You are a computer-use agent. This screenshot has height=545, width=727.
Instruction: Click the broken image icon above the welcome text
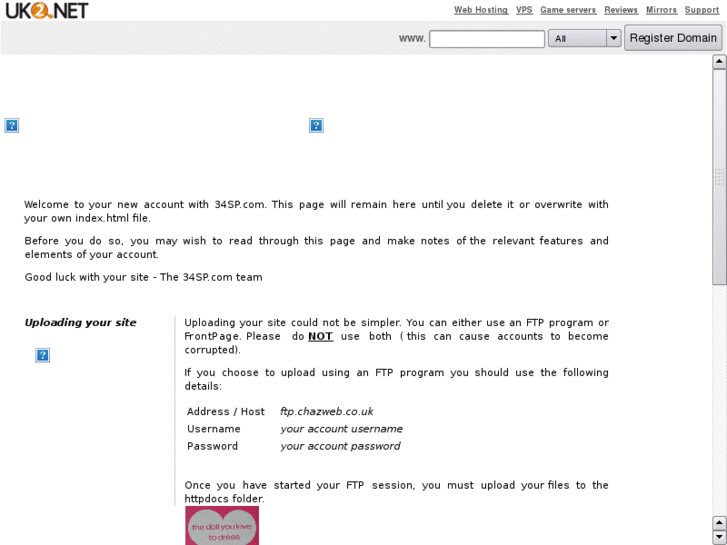click(12, 125)
